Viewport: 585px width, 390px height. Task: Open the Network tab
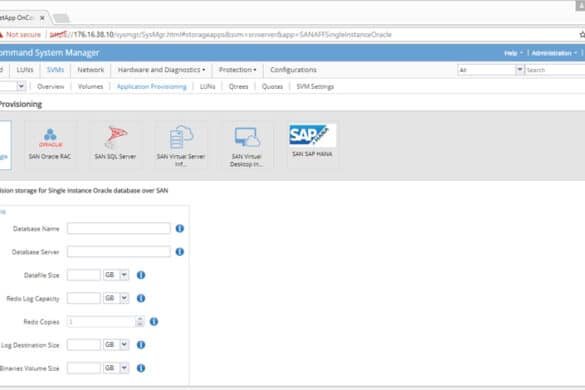(91, 70)
